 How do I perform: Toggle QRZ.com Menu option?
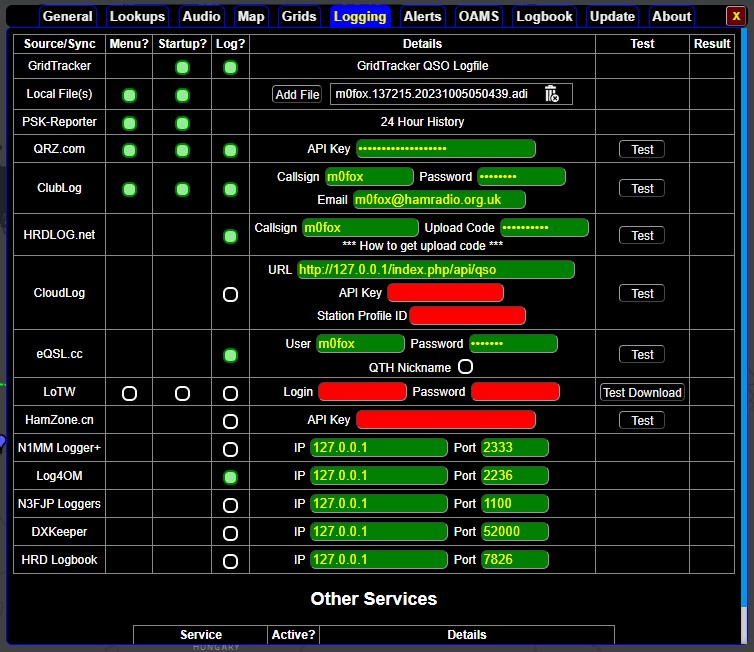[129, 150]
